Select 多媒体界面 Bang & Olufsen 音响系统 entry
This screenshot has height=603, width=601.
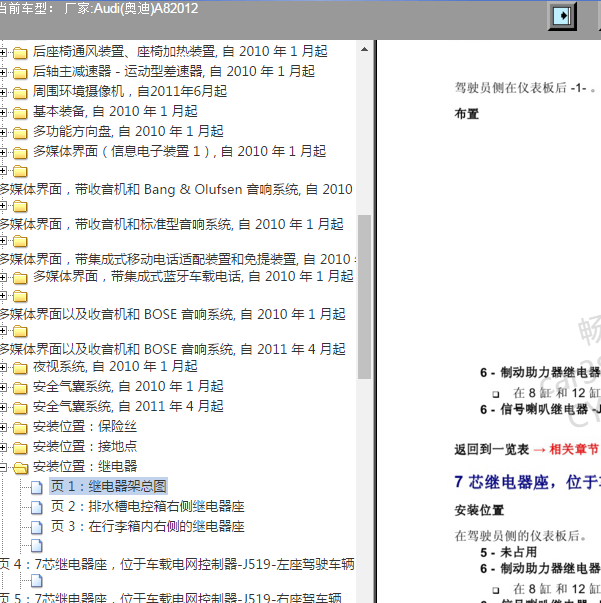(176, 190)
